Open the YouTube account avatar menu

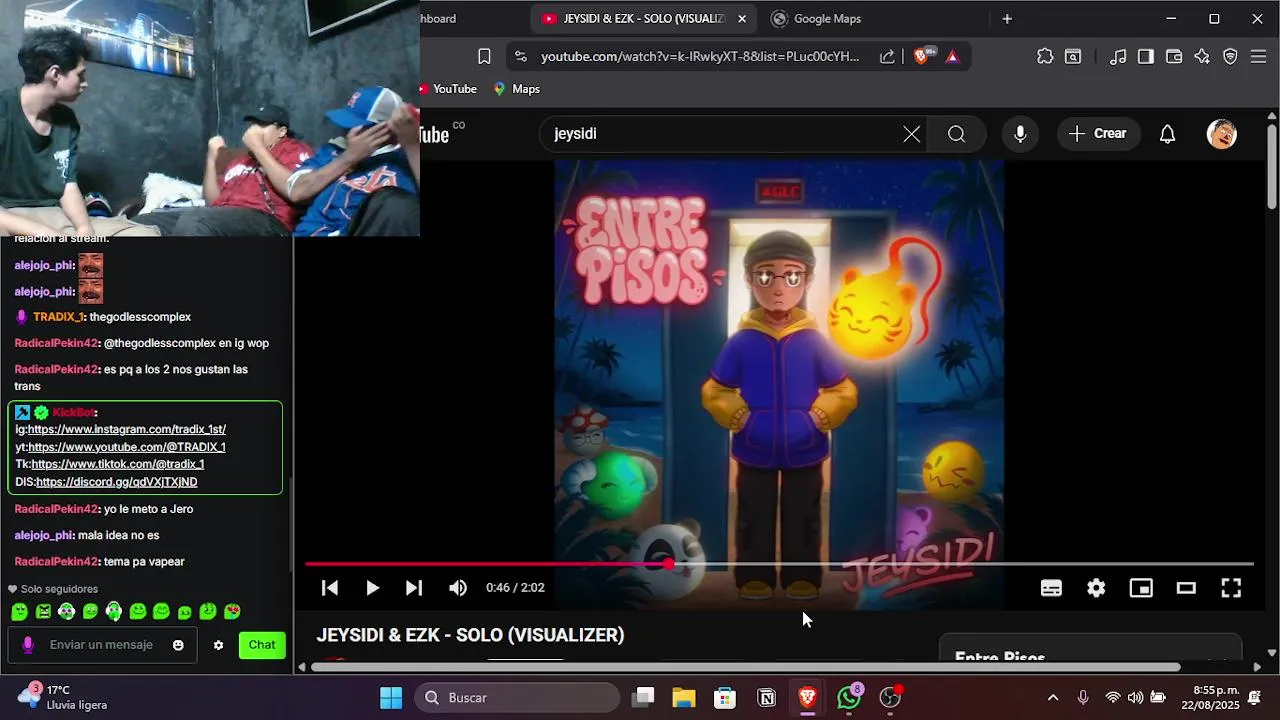pyautogui.click(x=1222, y=134)
